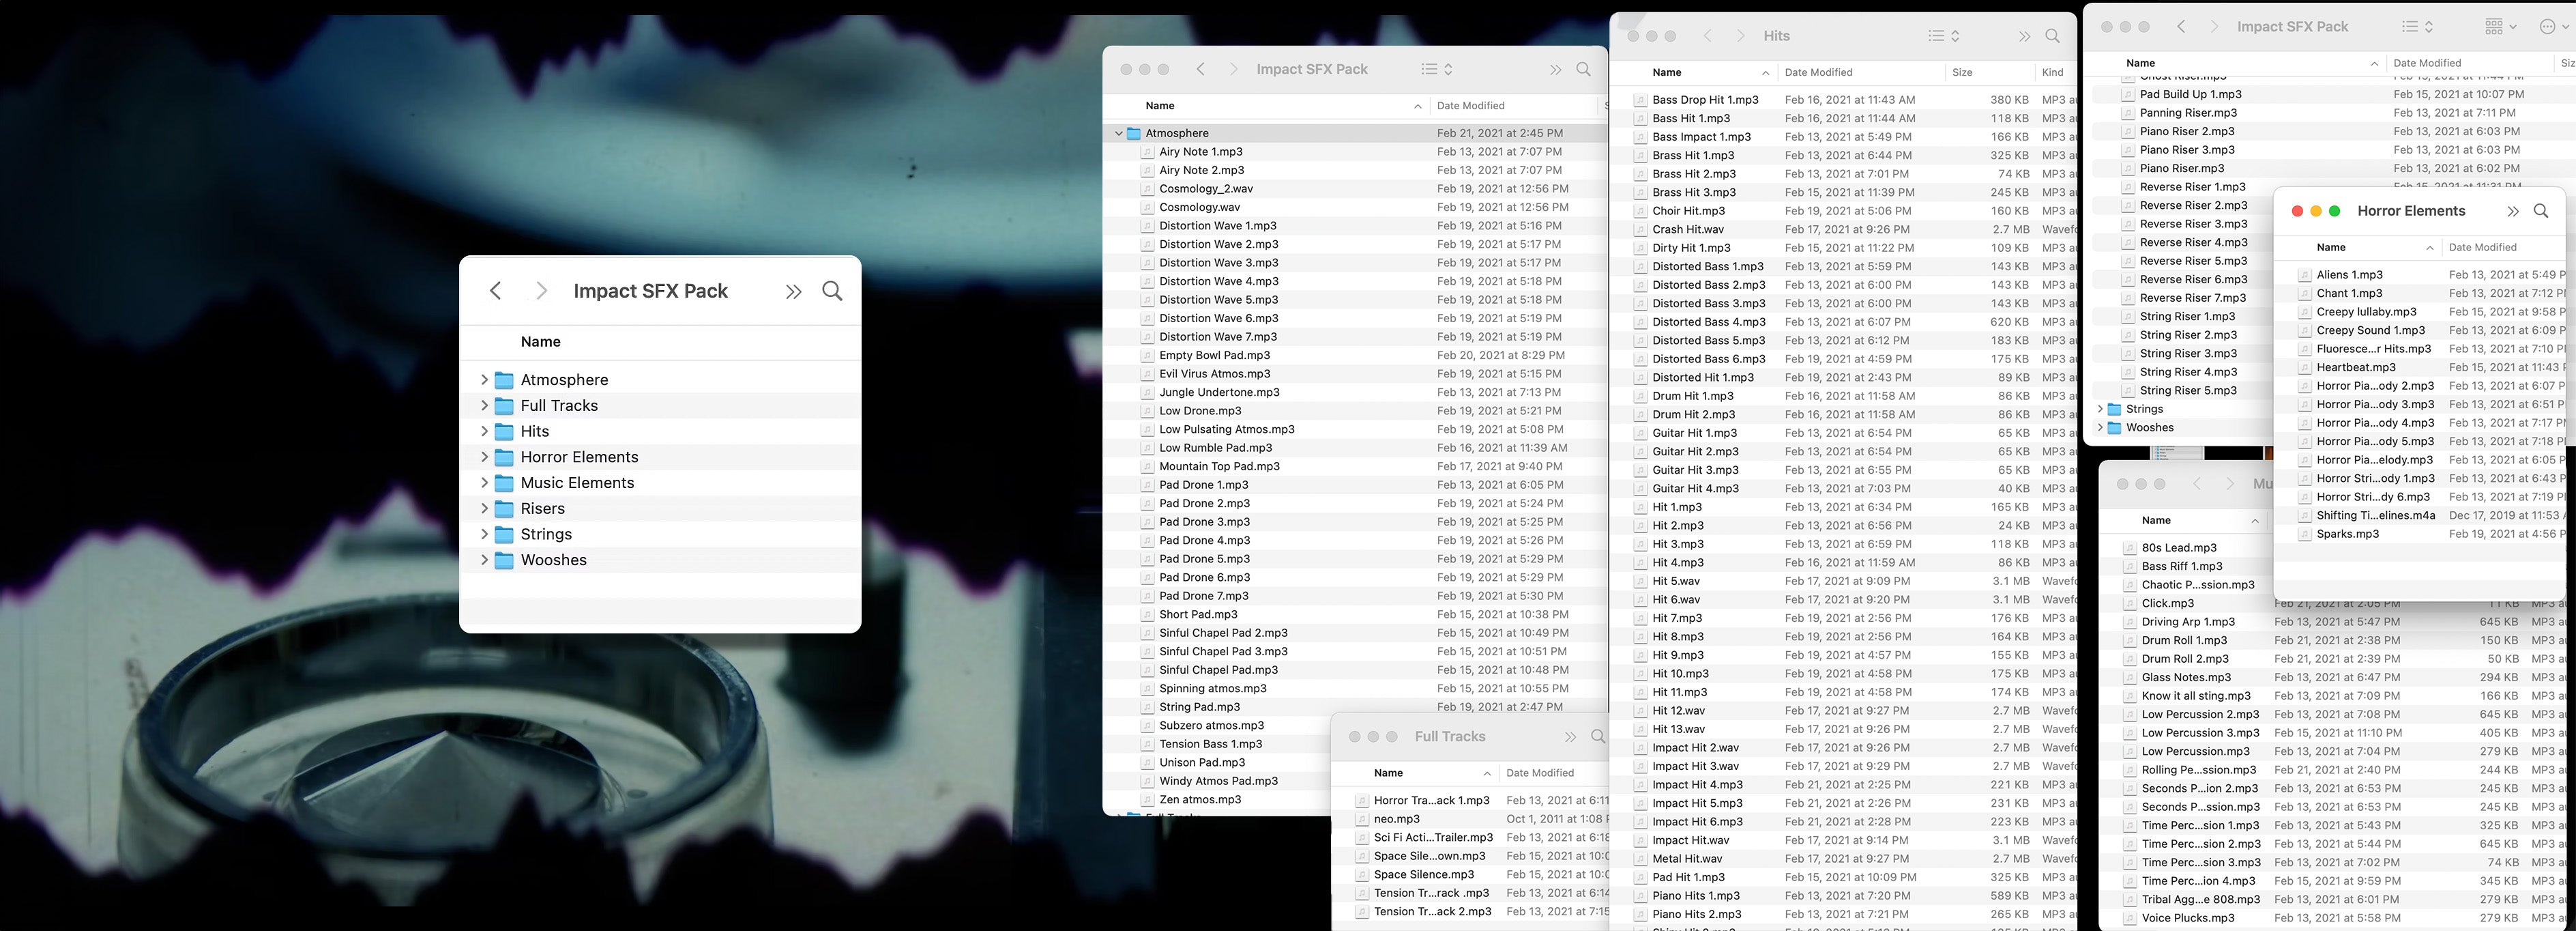This screenshot has width=2576, height=931.
Task: Expand the Risers folder disclosure arrow
Action: pos(485,509)
